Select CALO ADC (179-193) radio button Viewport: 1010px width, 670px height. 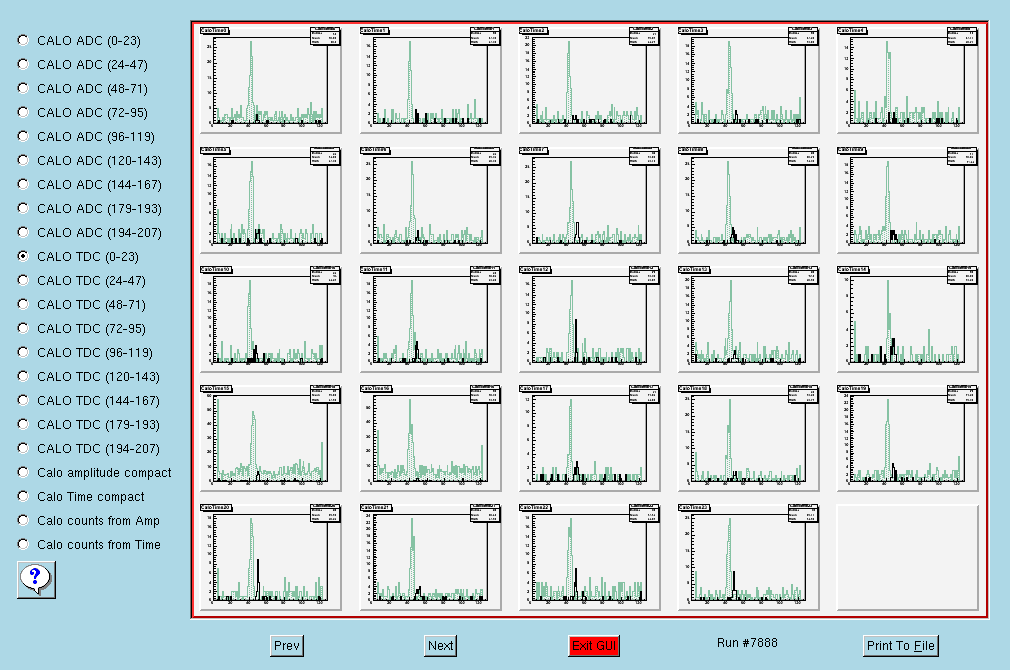[23, 209]
